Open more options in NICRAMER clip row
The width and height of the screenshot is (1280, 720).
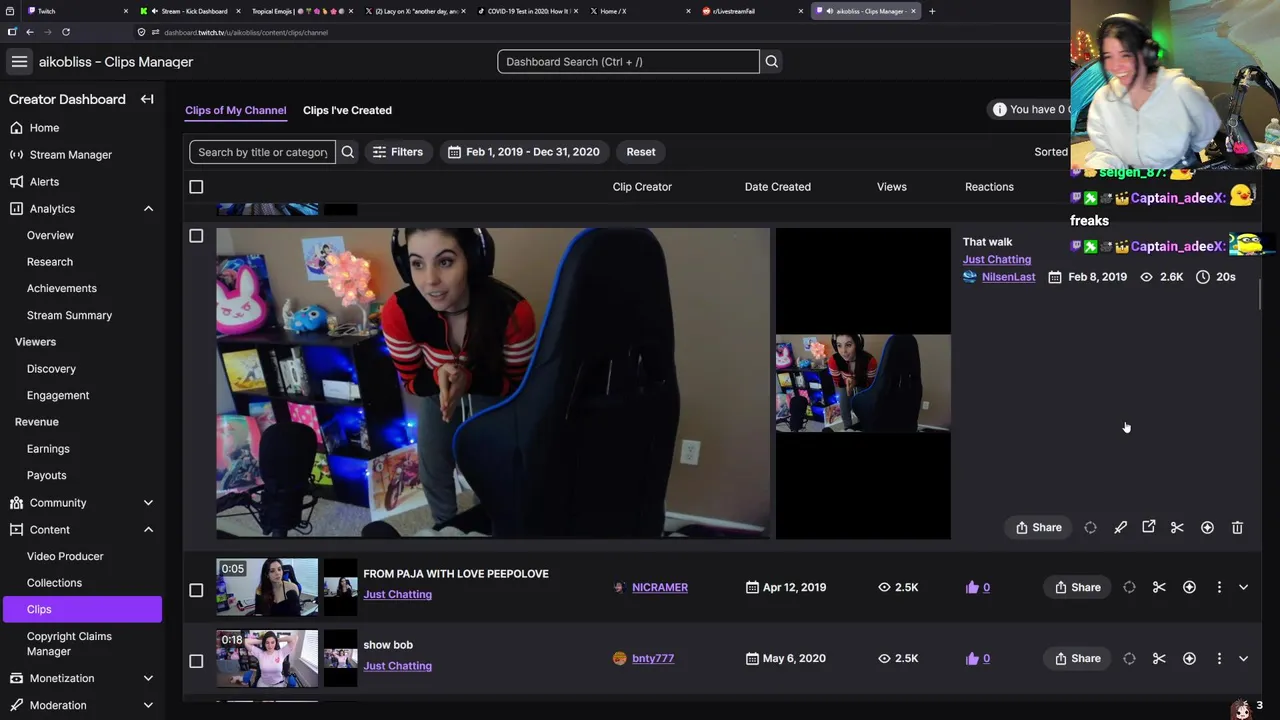[1219, 587]
